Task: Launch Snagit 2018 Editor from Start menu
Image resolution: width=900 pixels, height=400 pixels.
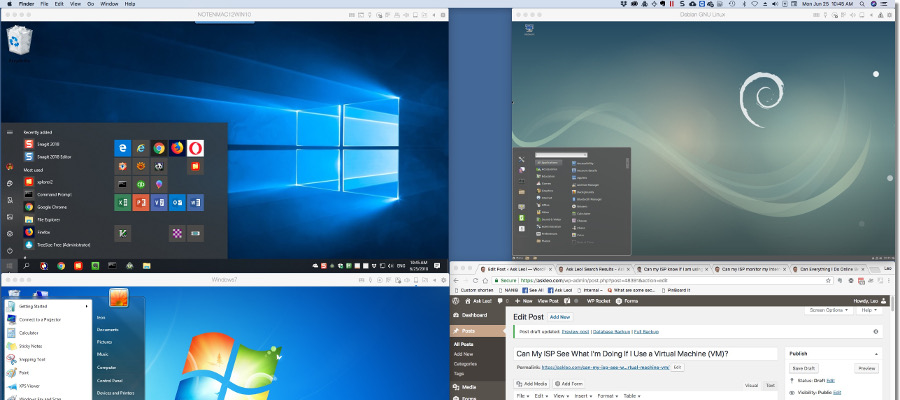Action: coord(48,157)
